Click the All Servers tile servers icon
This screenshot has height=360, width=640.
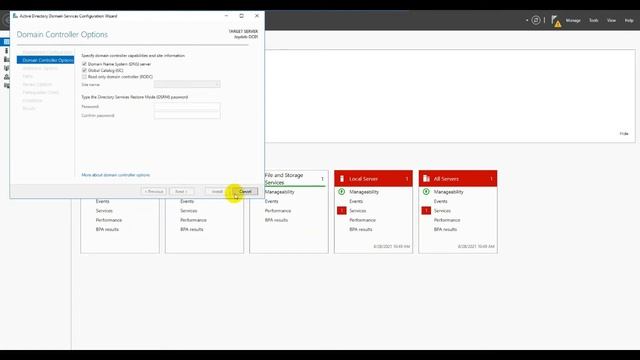(426, 178)
